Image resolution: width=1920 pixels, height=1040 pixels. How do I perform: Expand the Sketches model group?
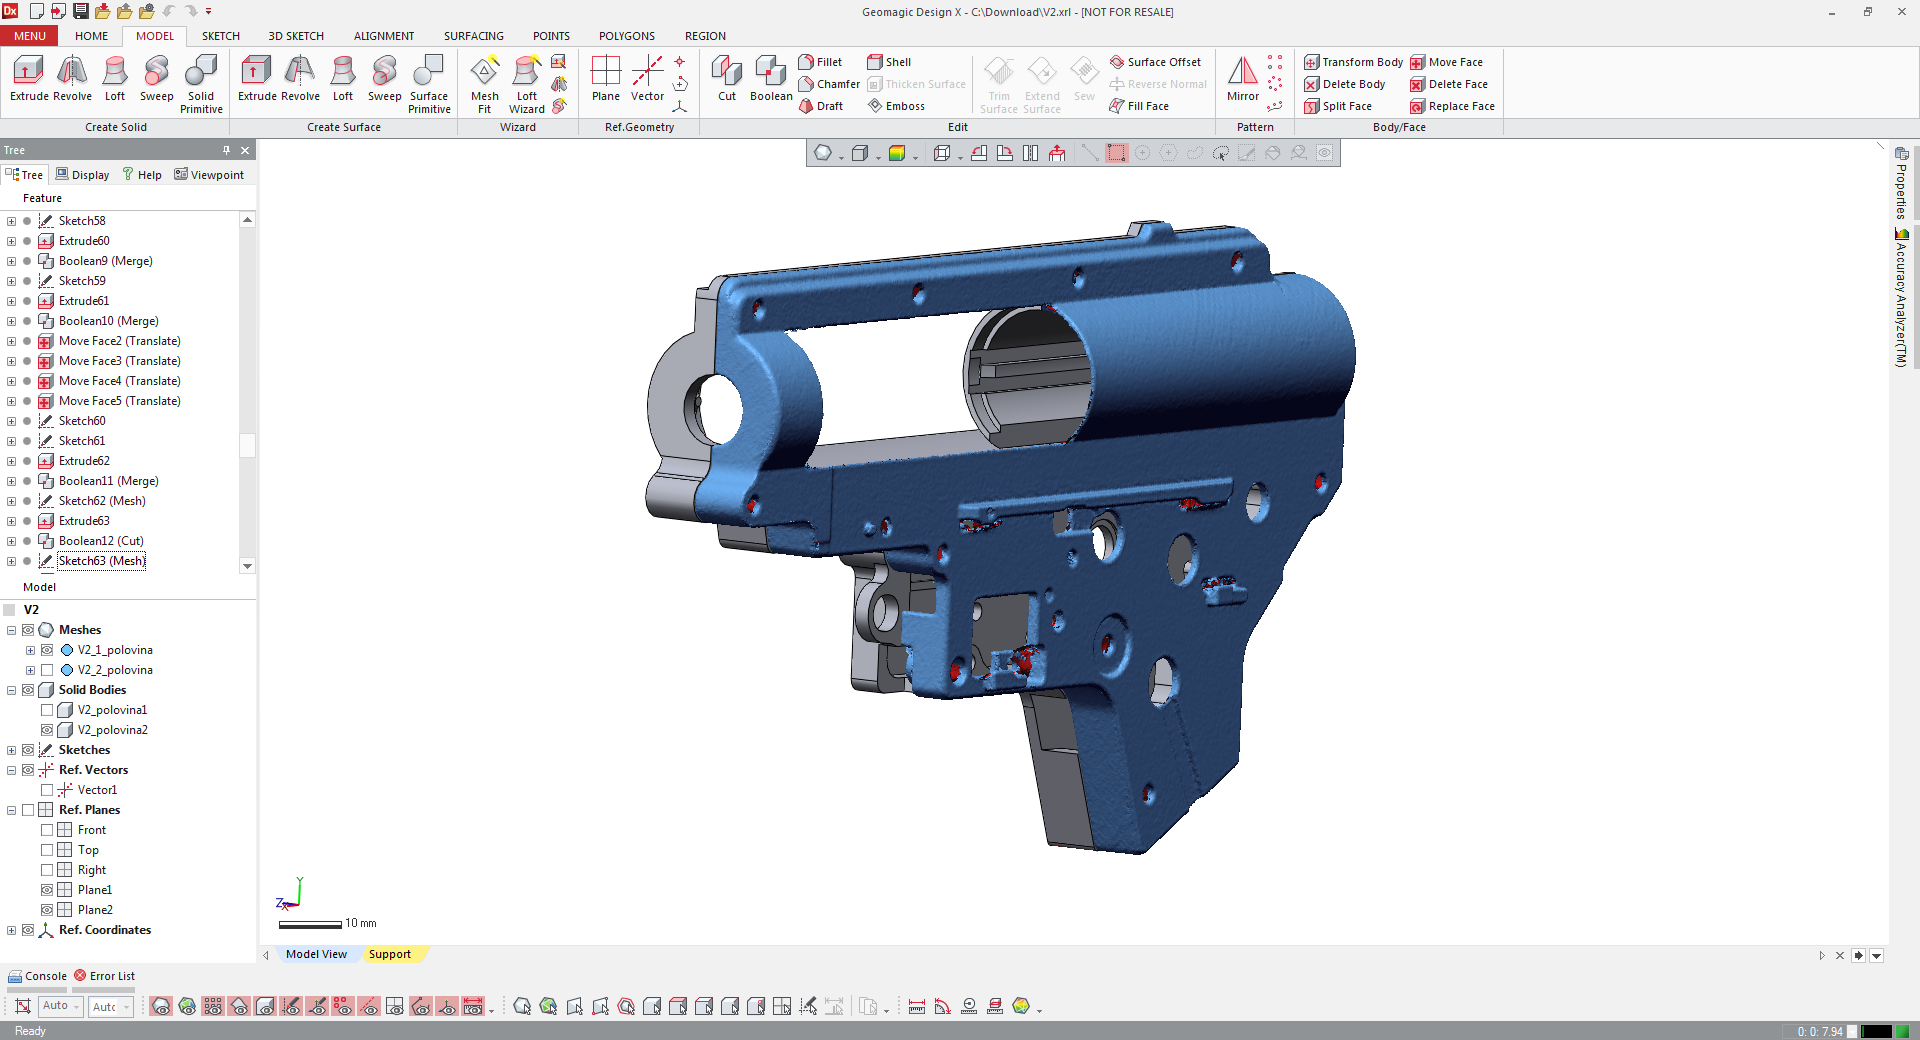pyautogui.click(x=11, y=750)
